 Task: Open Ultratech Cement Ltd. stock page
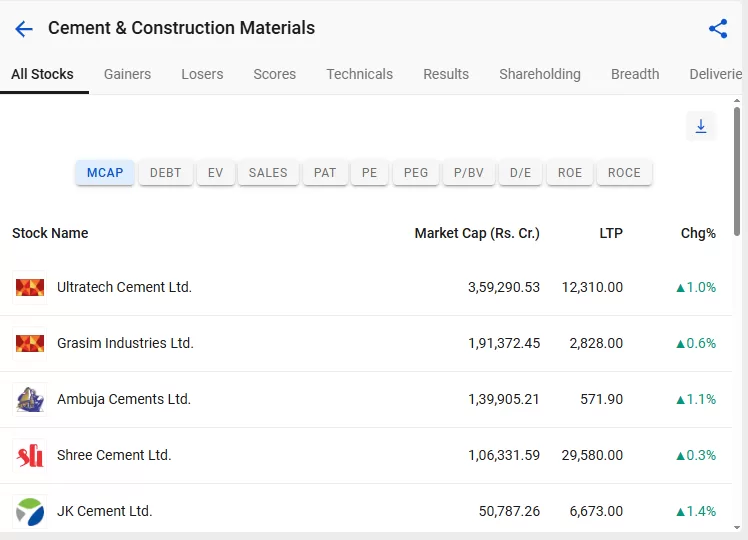124,287
